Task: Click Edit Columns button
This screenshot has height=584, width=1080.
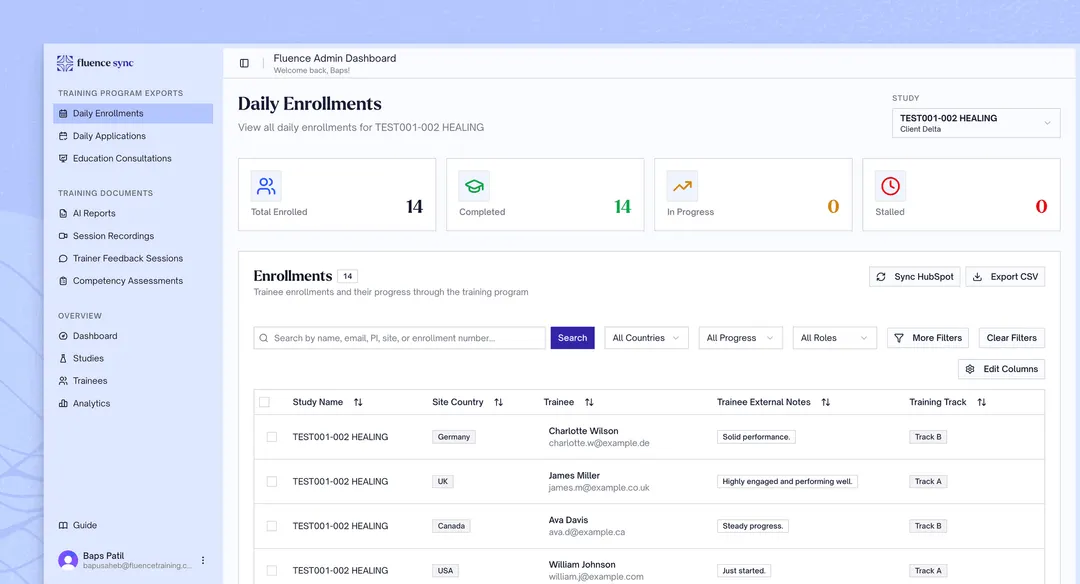Action: pyautogui.click(x=1001, y=369)
